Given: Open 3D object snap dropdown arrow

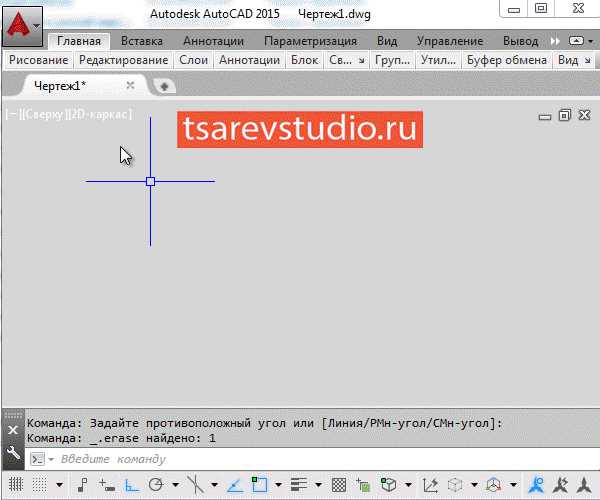Looking at the screenshot, I should click(x=408, y=485).
